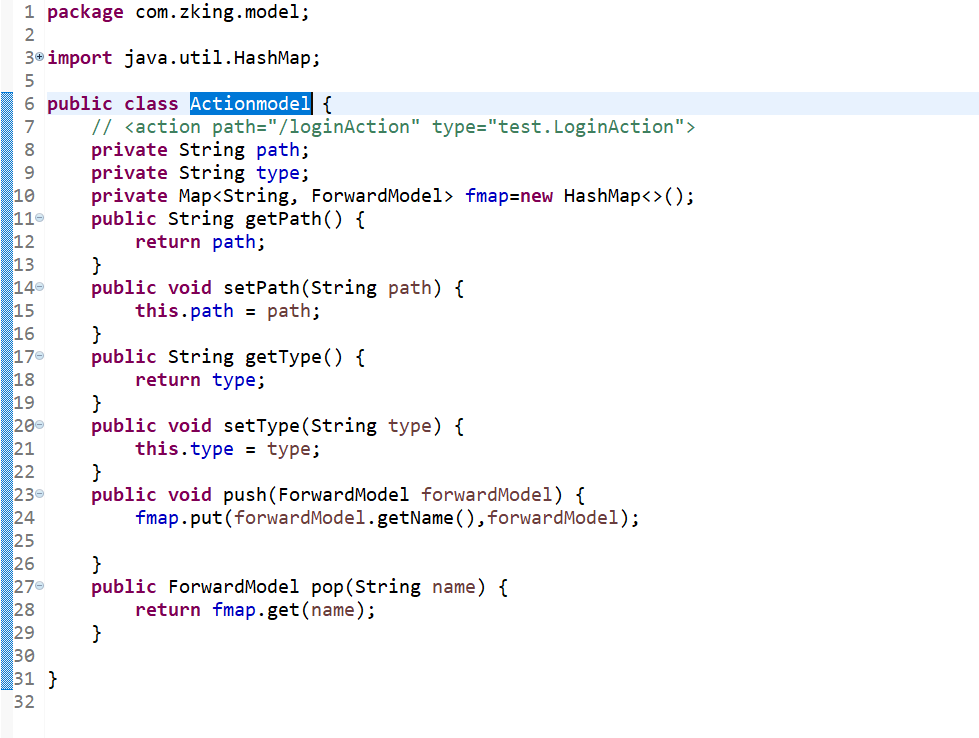Click line number 25 in the gutter

(24, 541)
